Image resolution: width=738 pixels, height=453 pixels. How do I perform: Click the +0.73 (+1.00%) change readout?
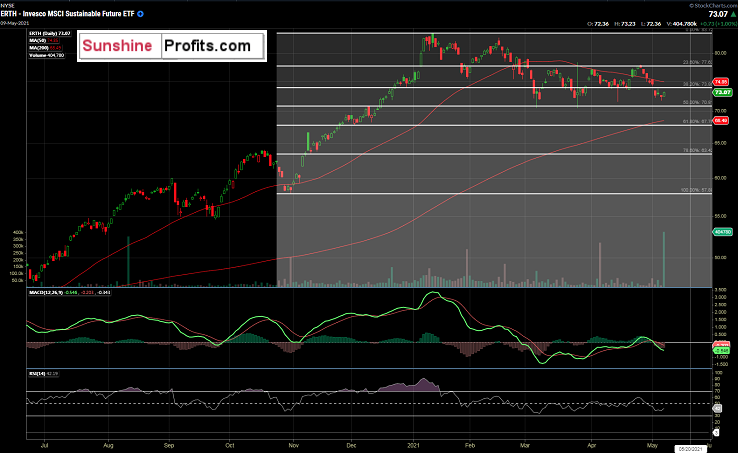718,24
